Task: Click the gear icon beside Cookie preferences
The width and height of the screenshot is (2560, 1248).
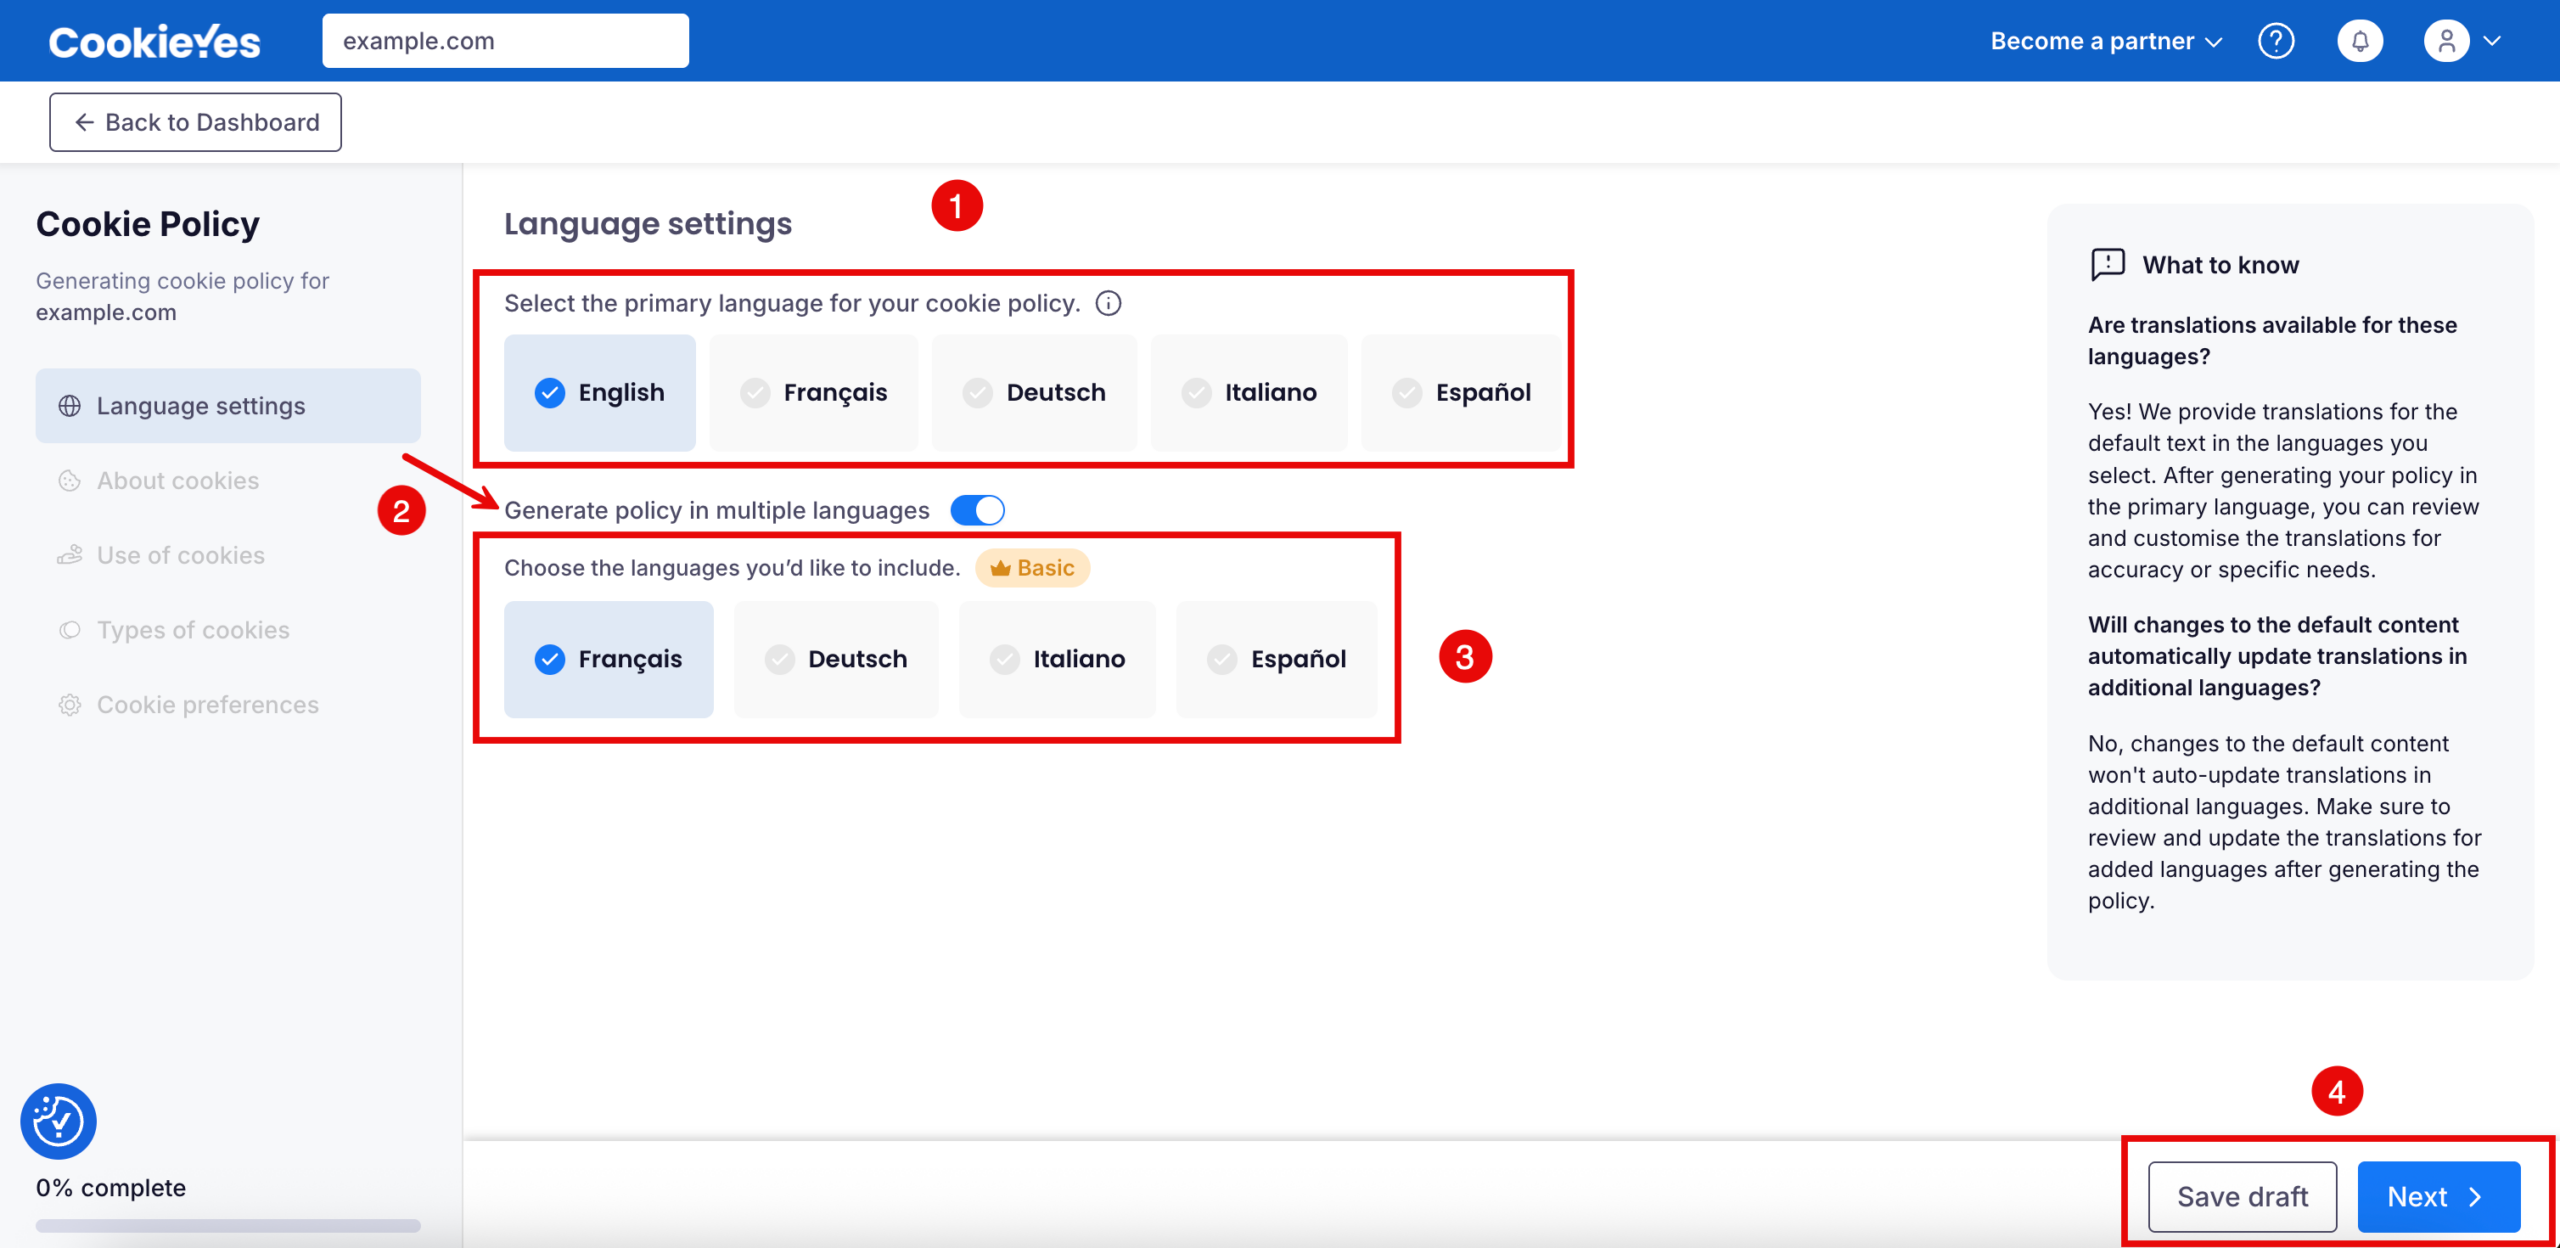Action: (x=69, y=704)
